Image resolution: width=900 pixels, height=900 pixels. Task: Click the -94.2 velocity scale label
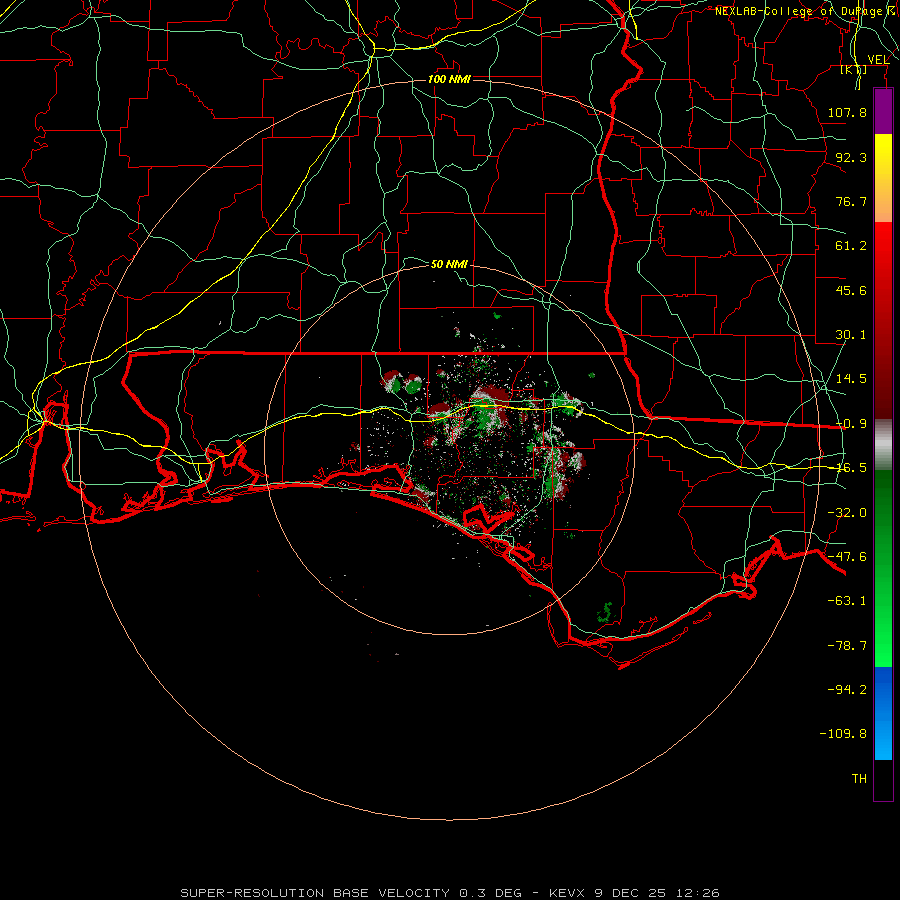[x=847, y=690]
